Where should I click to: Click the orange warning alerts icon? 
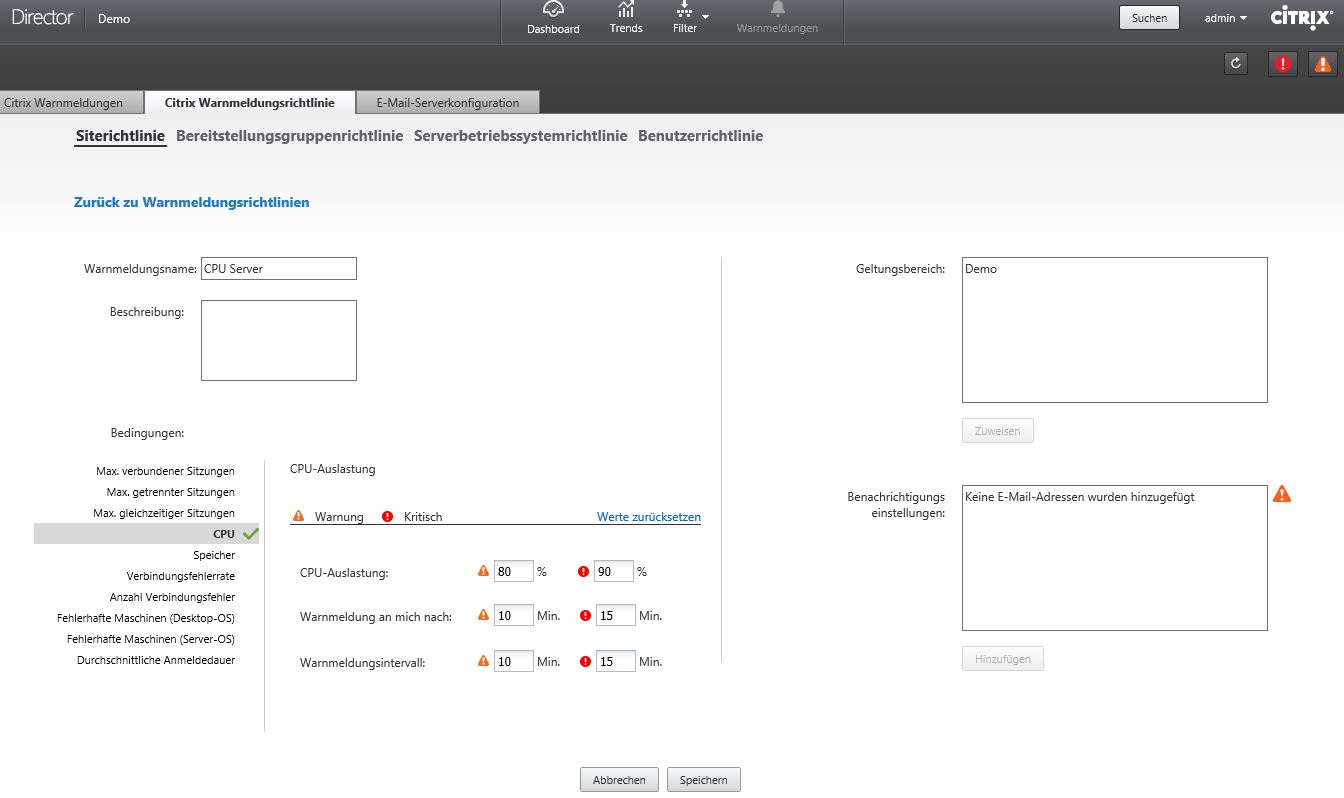pos(1322,63)
